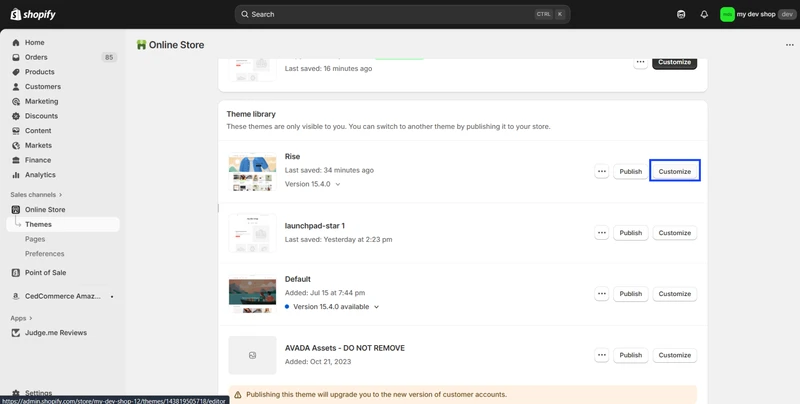
Task: Open the notifications bell
Action: coord(704,14)
